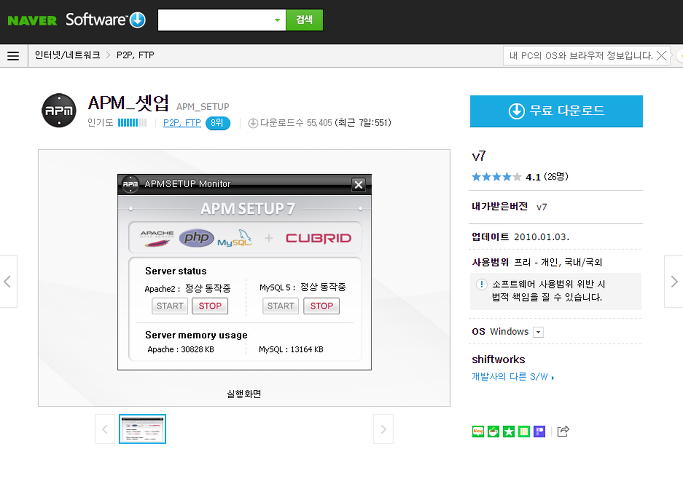This screenshot has height=481, width=683.
Task: Click the 무료 다운로드 button
Action: click(556, 111)
